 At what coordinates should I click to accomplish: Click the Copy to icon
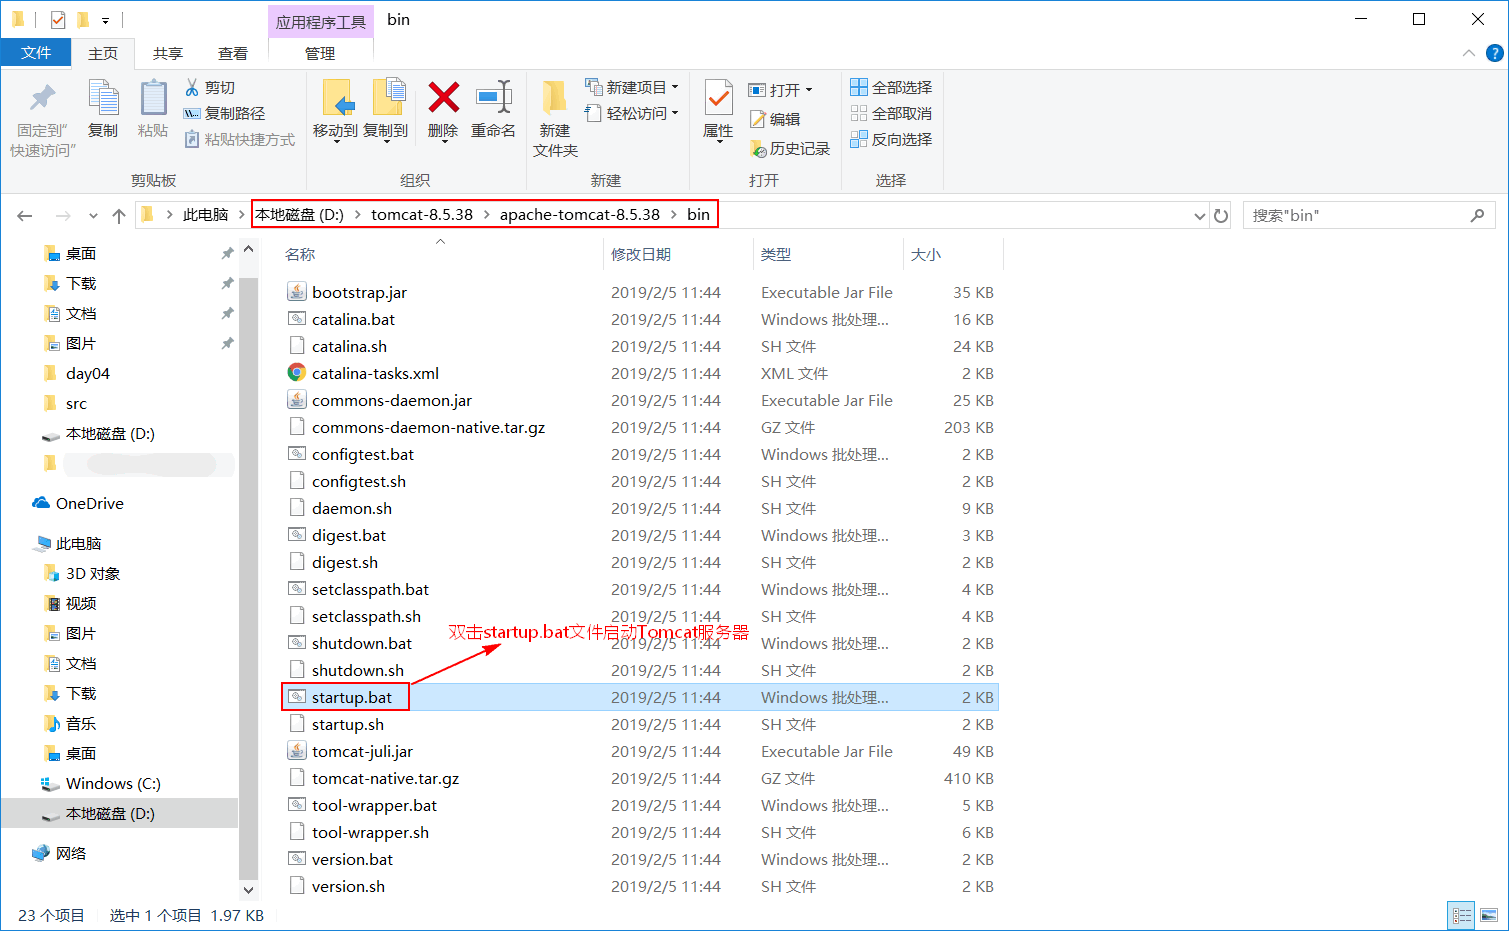[387, 98]
